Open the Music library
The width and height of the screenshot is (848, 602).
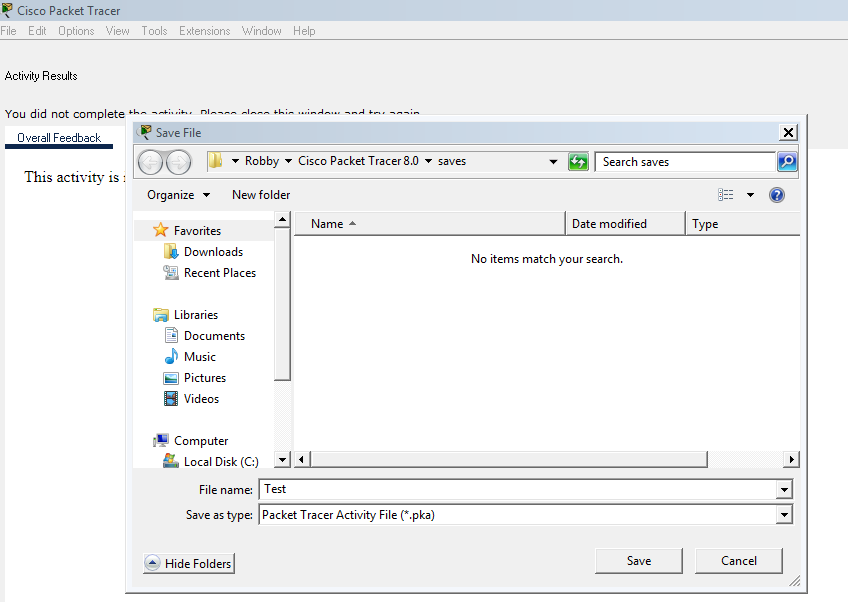(x=199, y=357)
